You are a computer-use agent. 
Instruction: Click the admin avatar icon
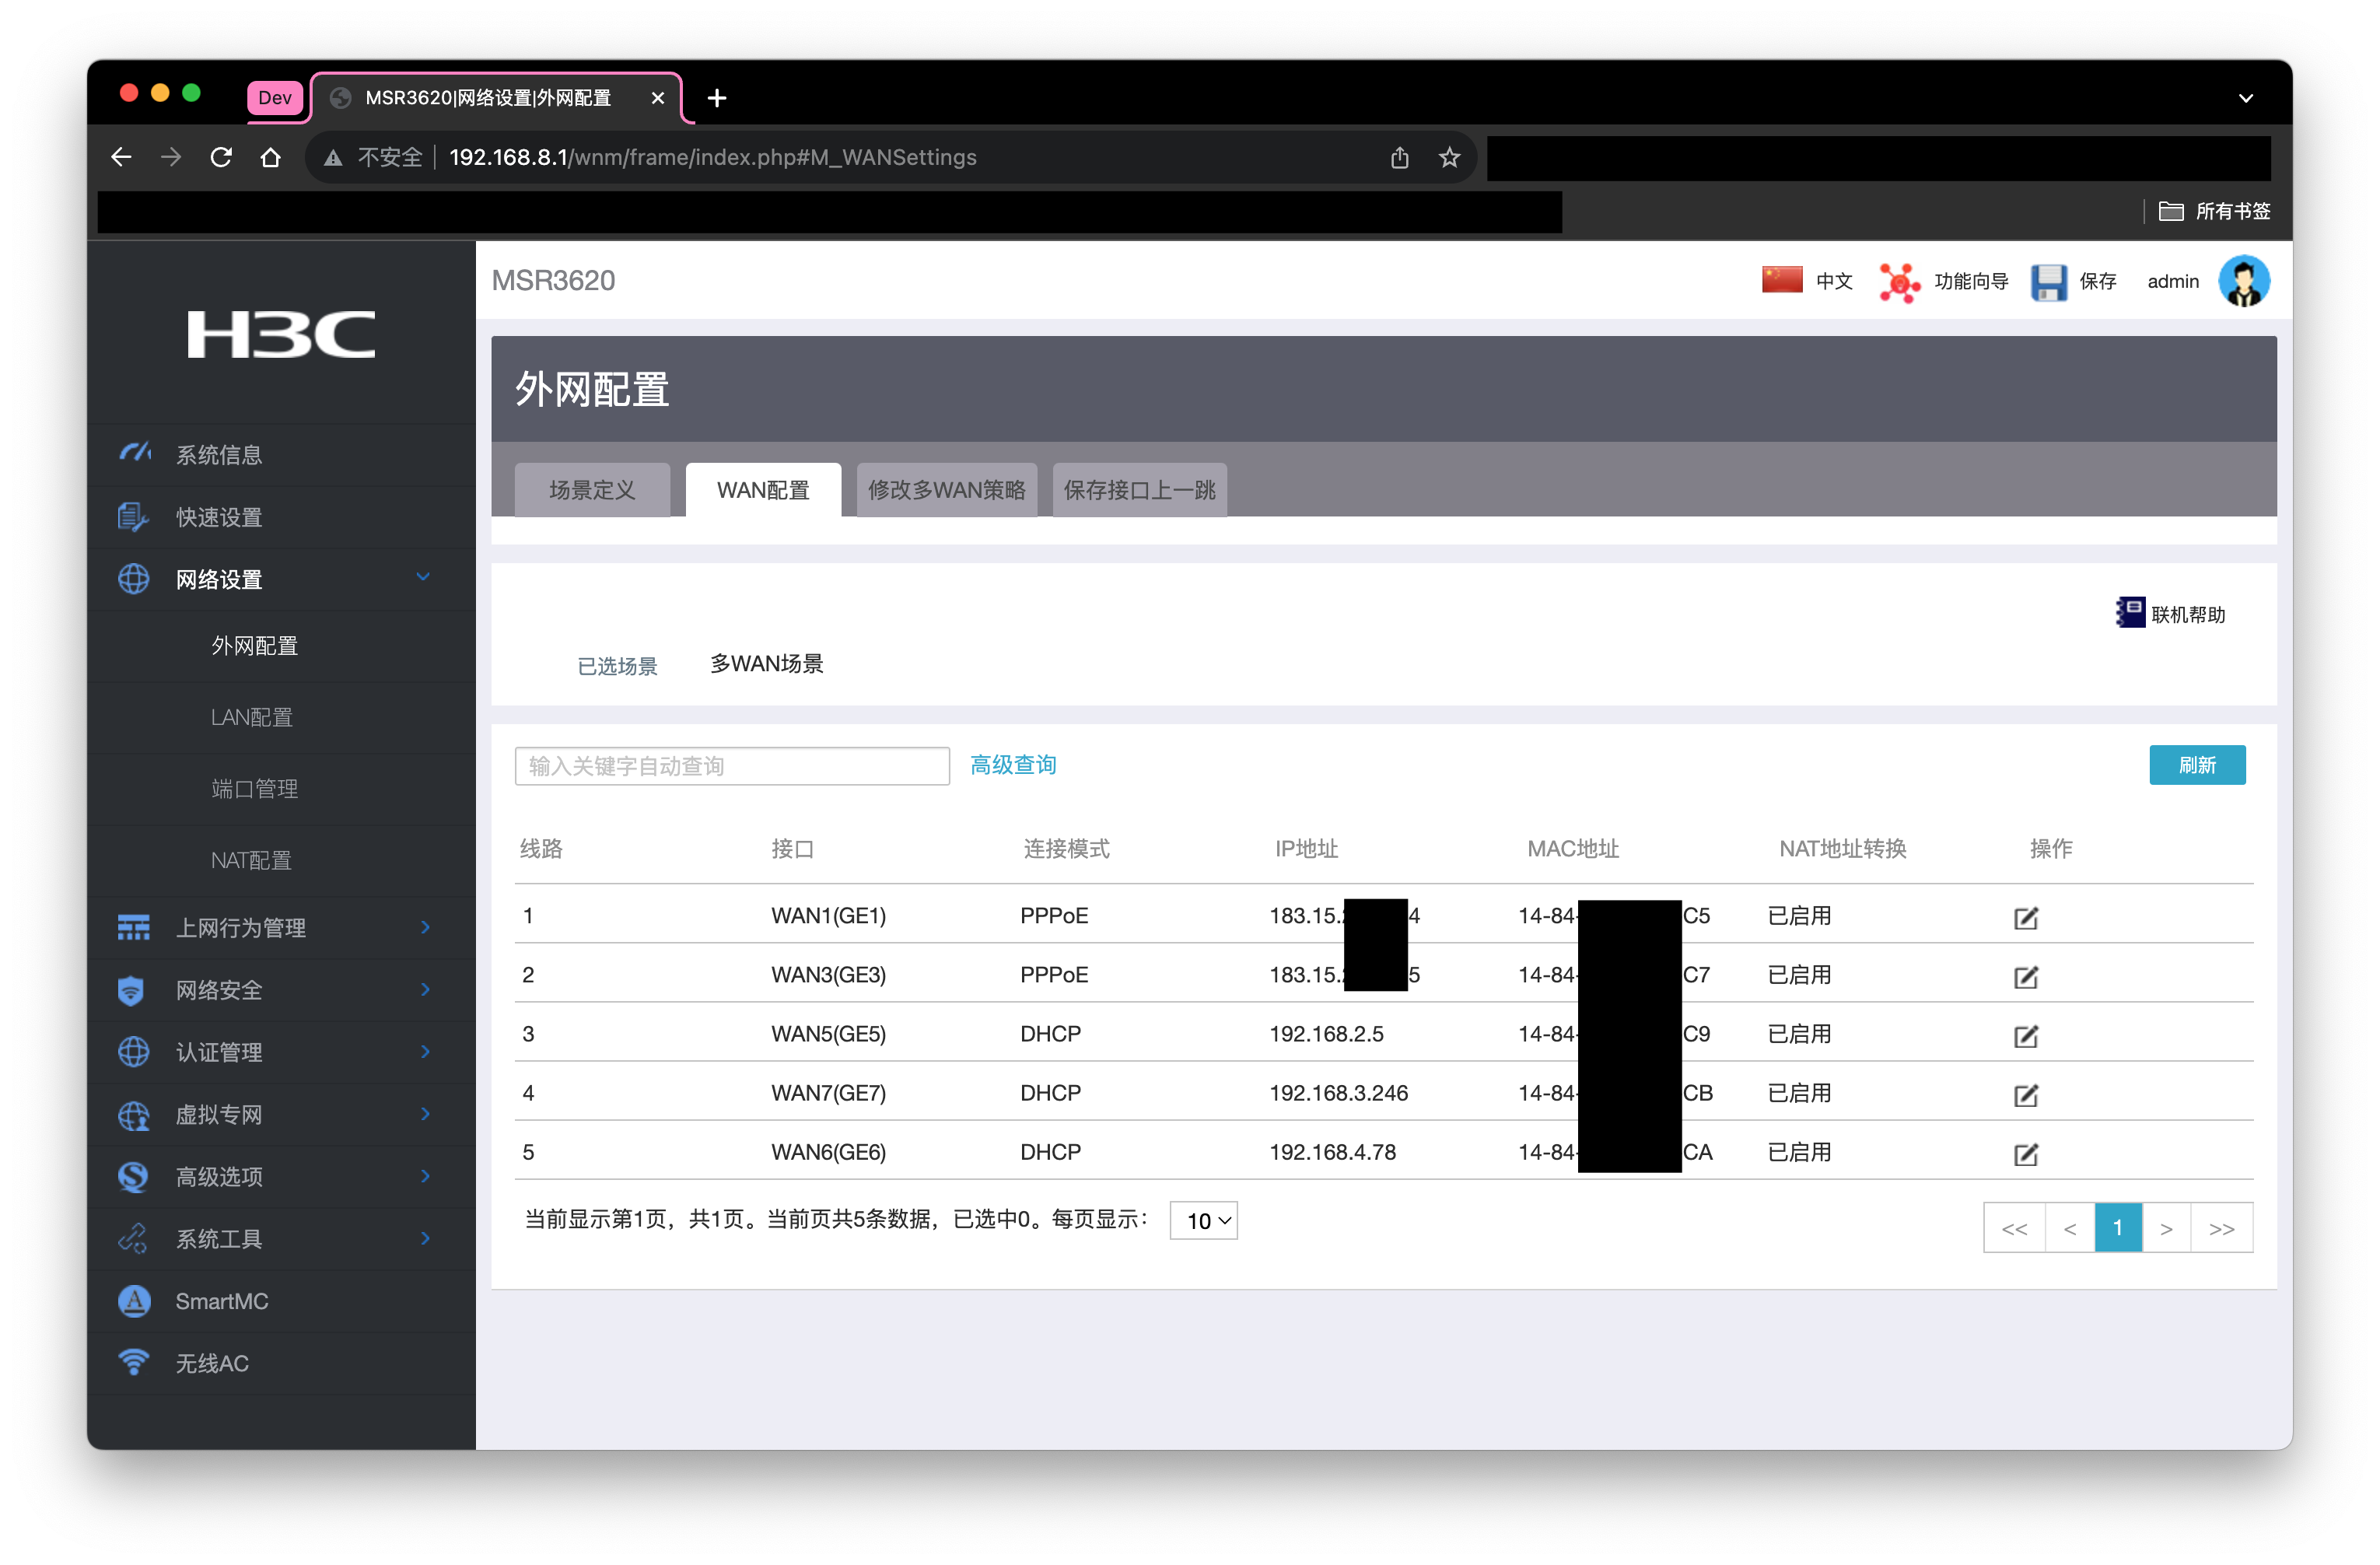pos(2243,282)
